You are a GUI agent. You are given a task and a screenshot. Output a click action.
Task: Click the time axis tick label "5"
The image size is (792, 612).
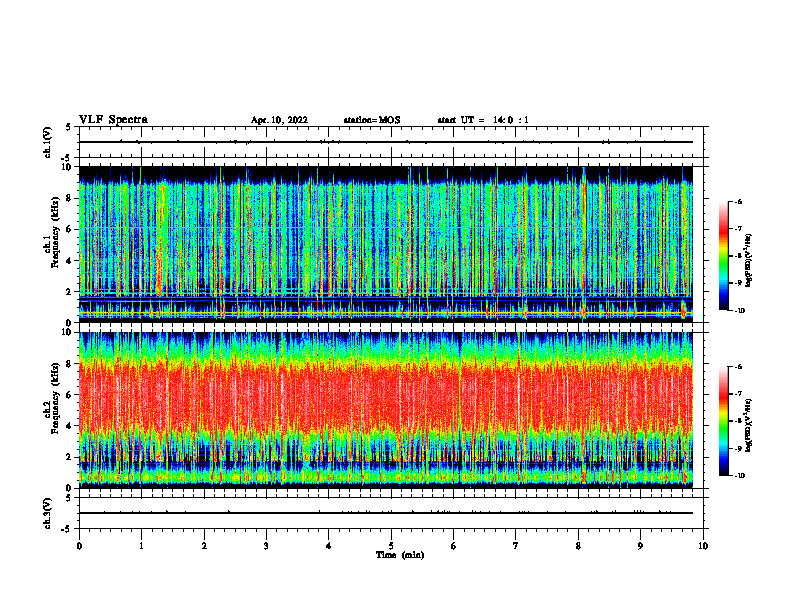point(391,546)
